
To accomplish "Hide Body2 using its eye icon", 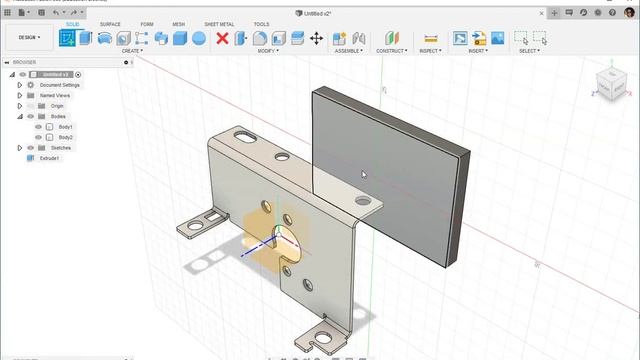I will 38,138.
